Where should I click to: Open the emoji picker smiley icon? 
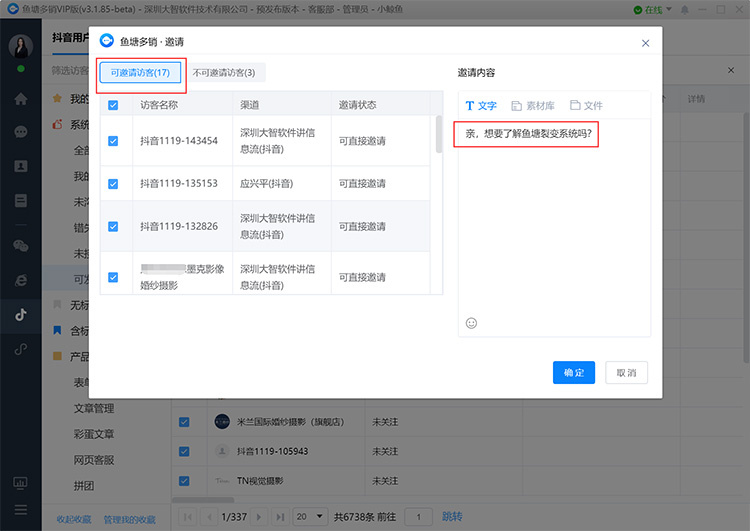tap(471, 323)
